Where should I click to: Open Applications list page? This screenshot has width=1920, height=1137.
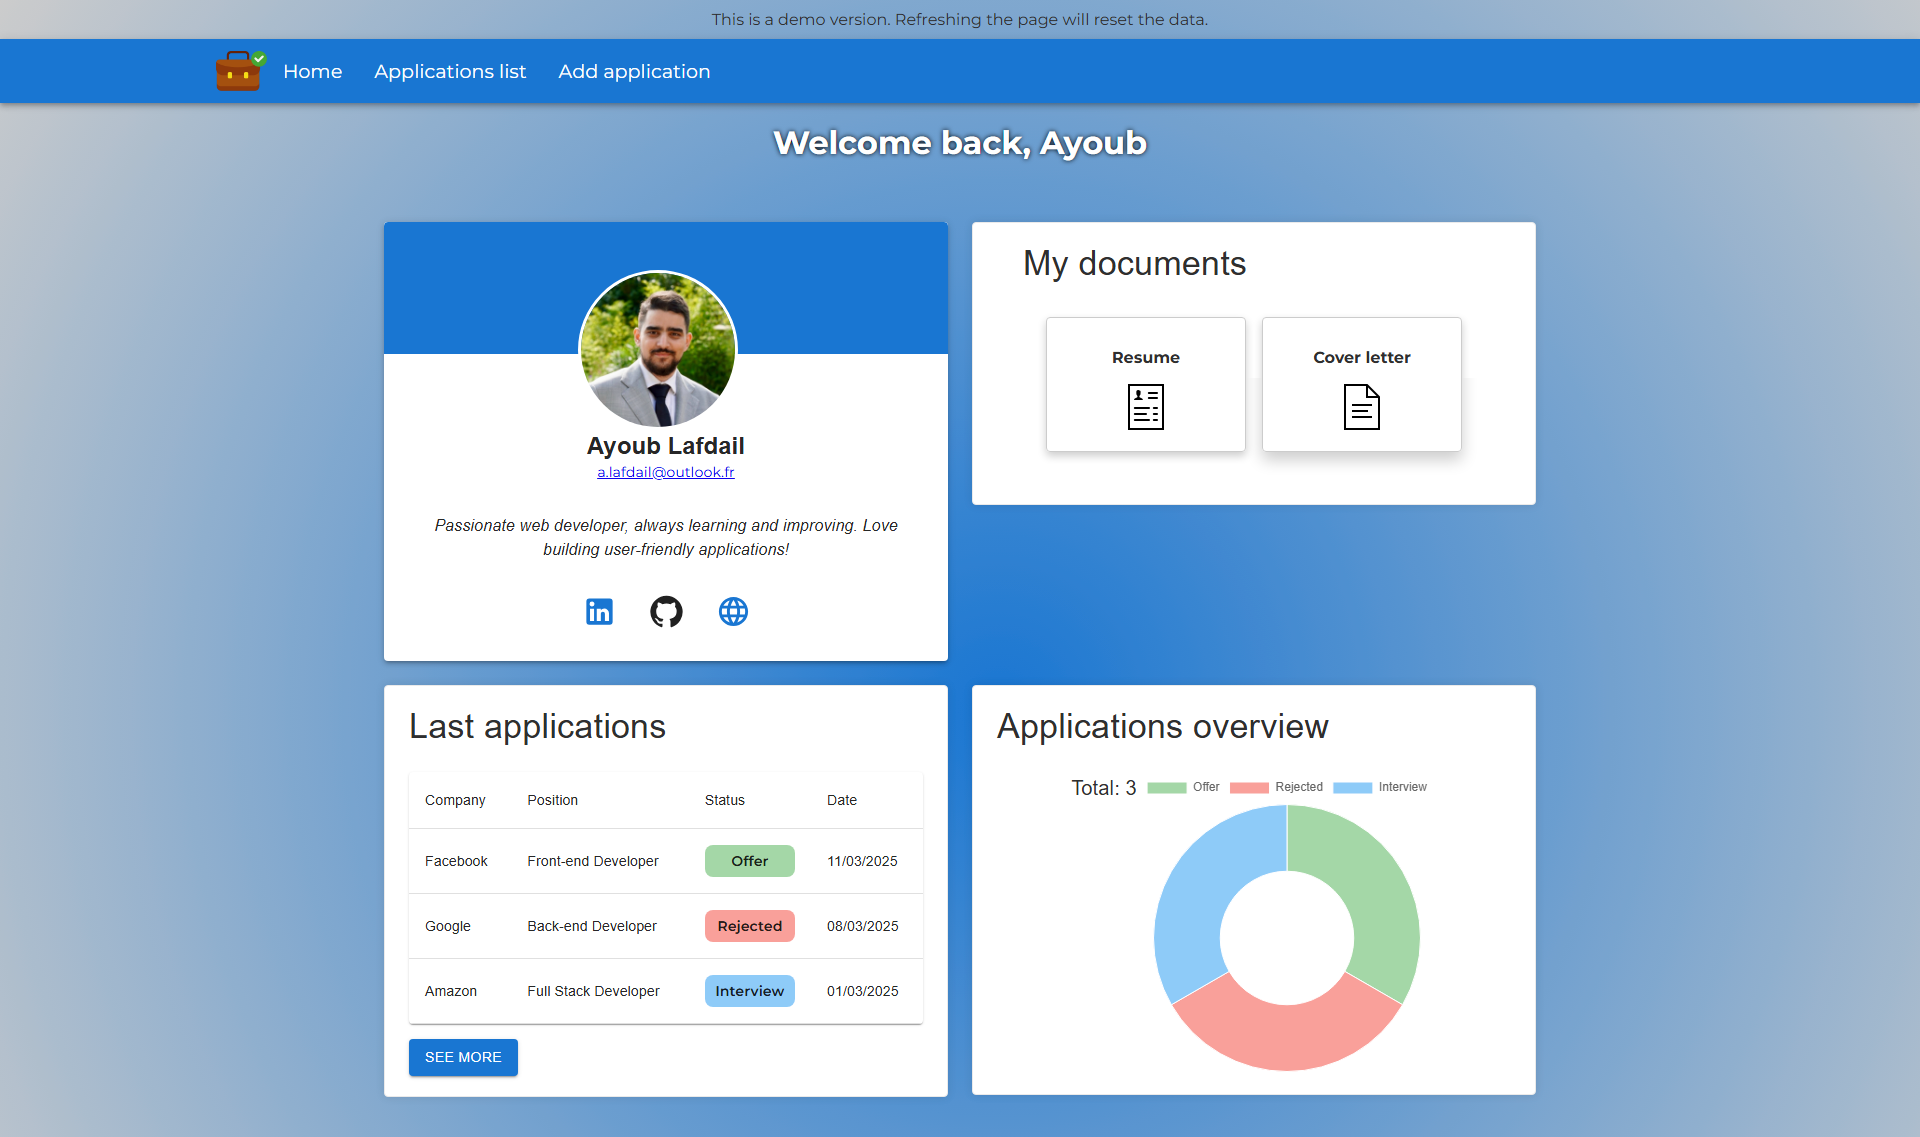(450, 71)
